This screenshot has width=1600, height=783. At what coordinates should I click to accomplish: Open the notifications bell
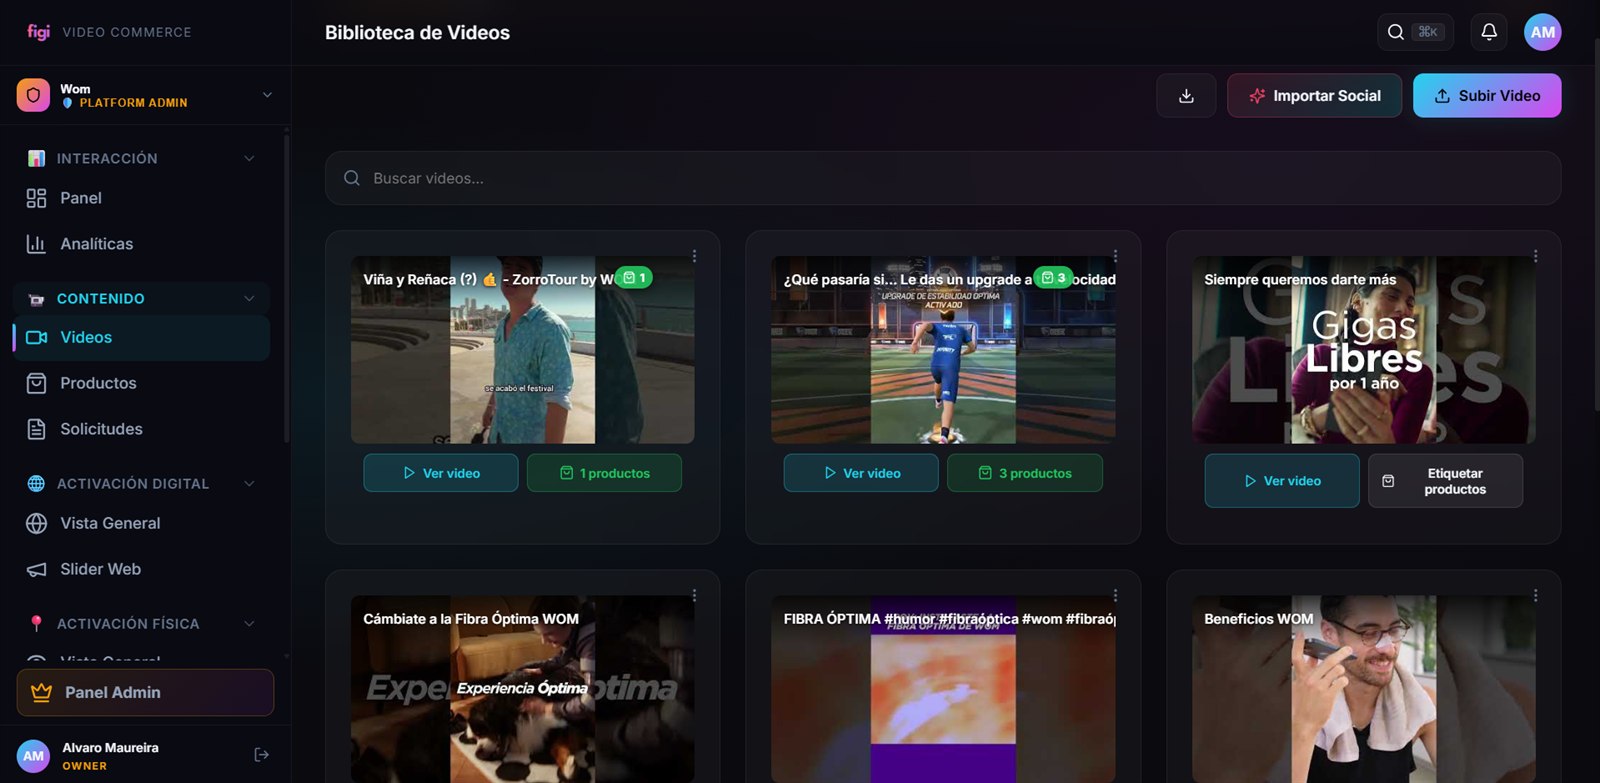(1489, 32)
